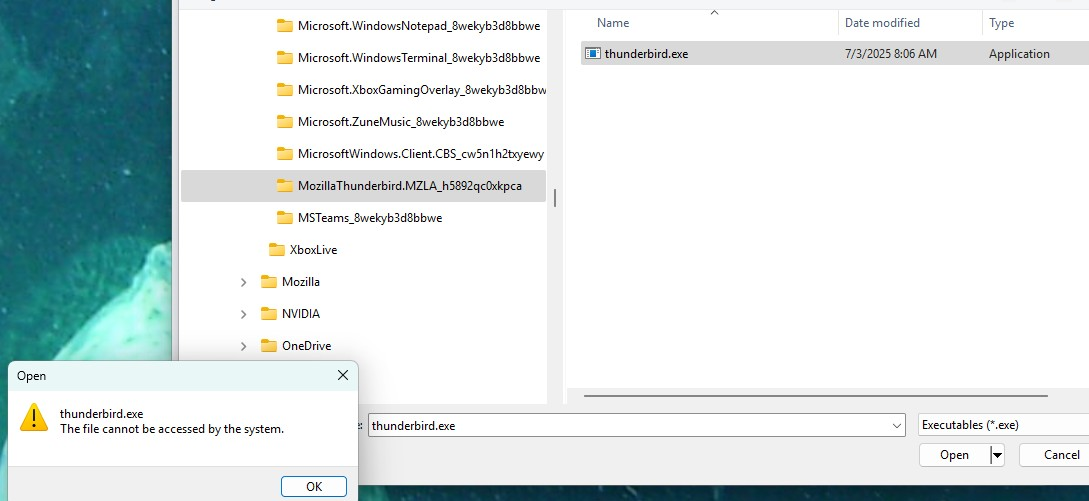This screenshot has width=1089, height=501.
Task: Close the Open error dialog with X
Action: point(342,375)
